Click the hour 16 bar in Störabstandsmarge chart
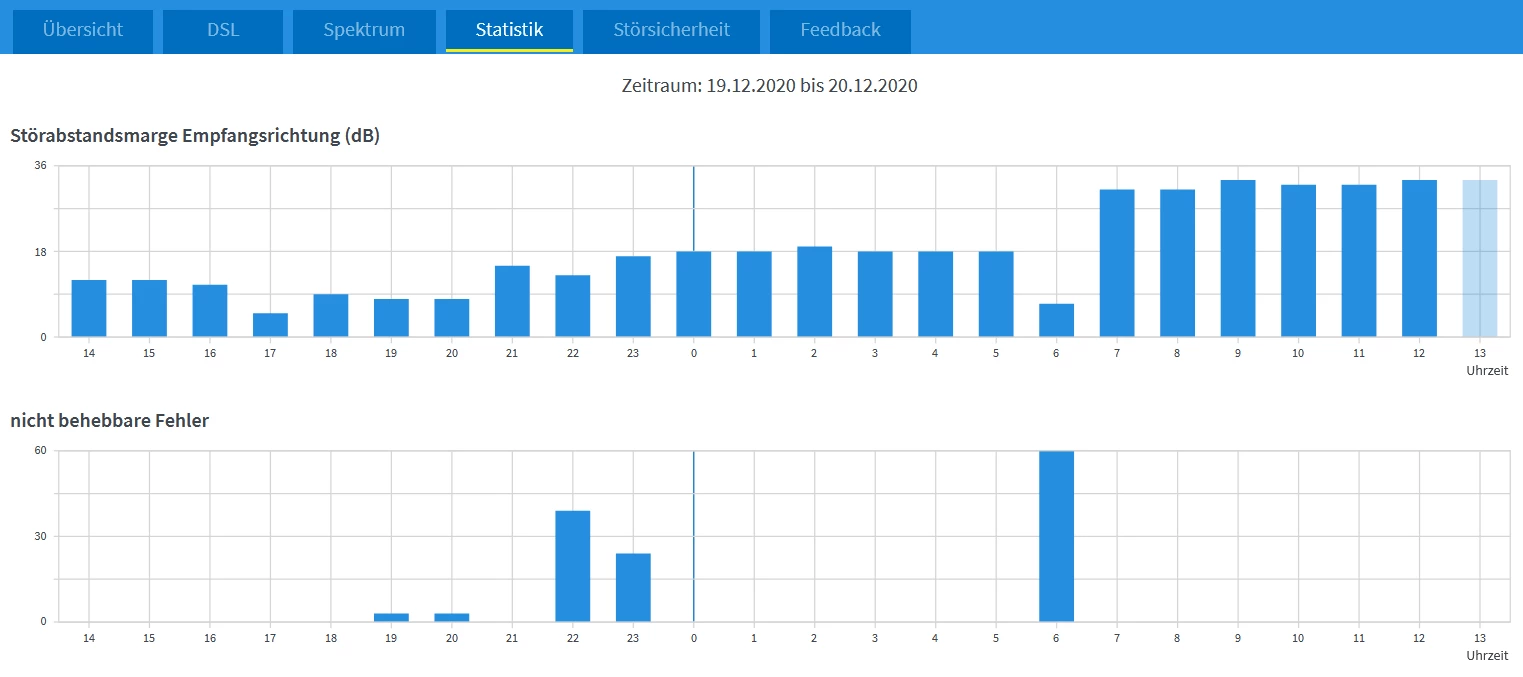 point(210,311)
